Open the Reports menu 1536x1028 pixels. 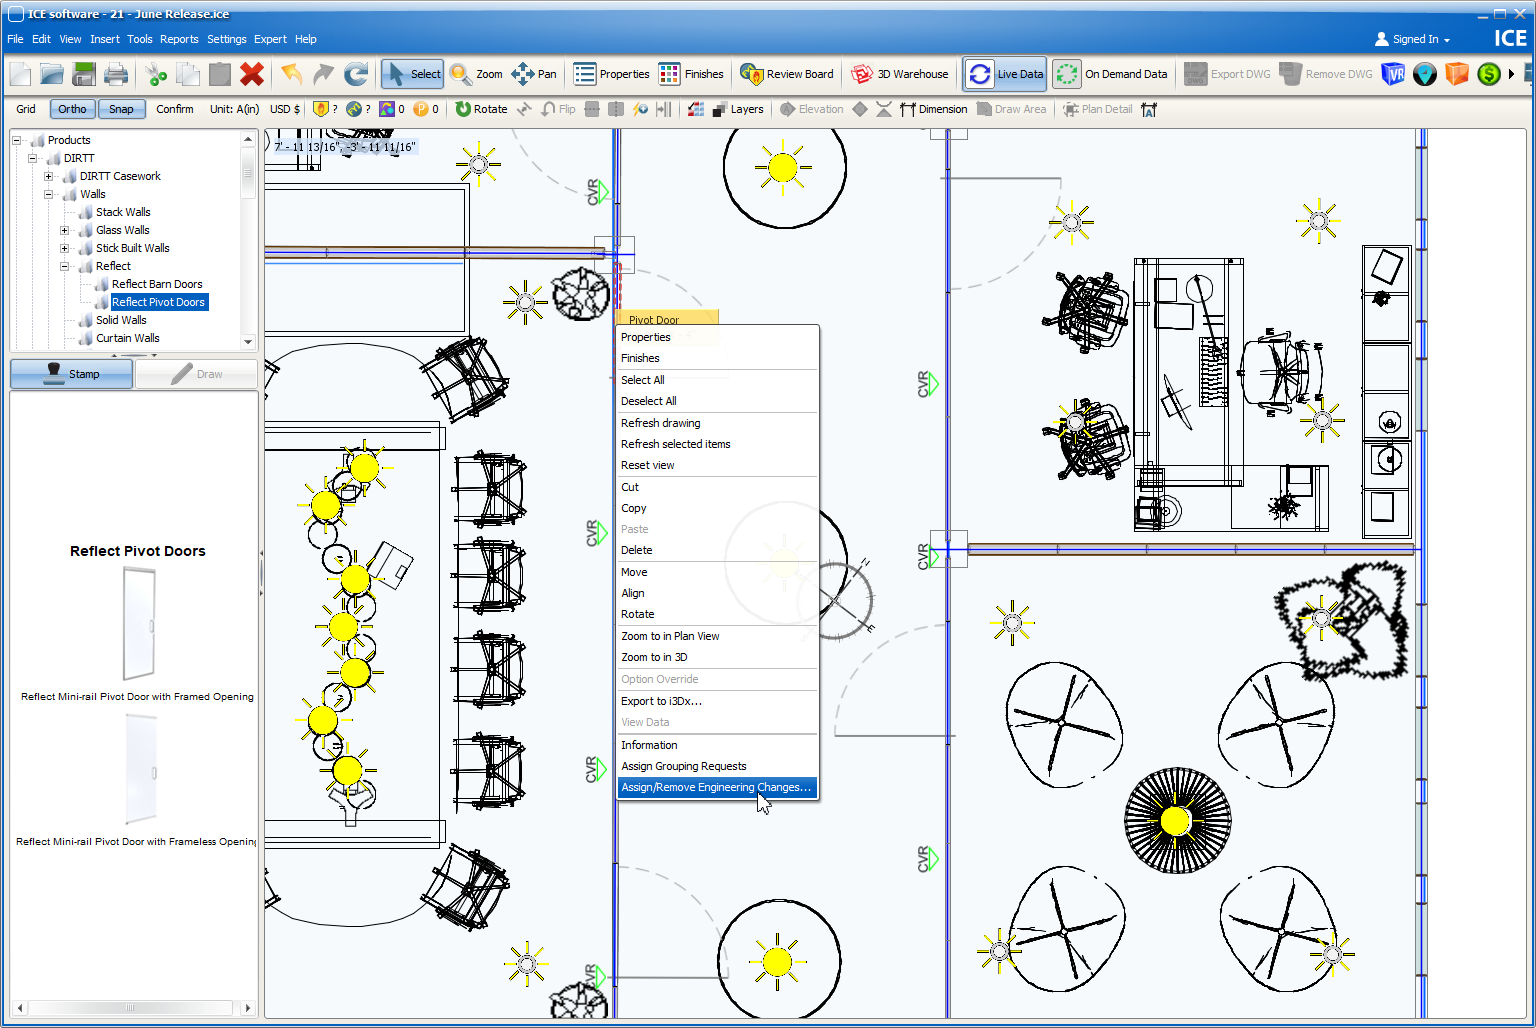(x=179, y=39)
